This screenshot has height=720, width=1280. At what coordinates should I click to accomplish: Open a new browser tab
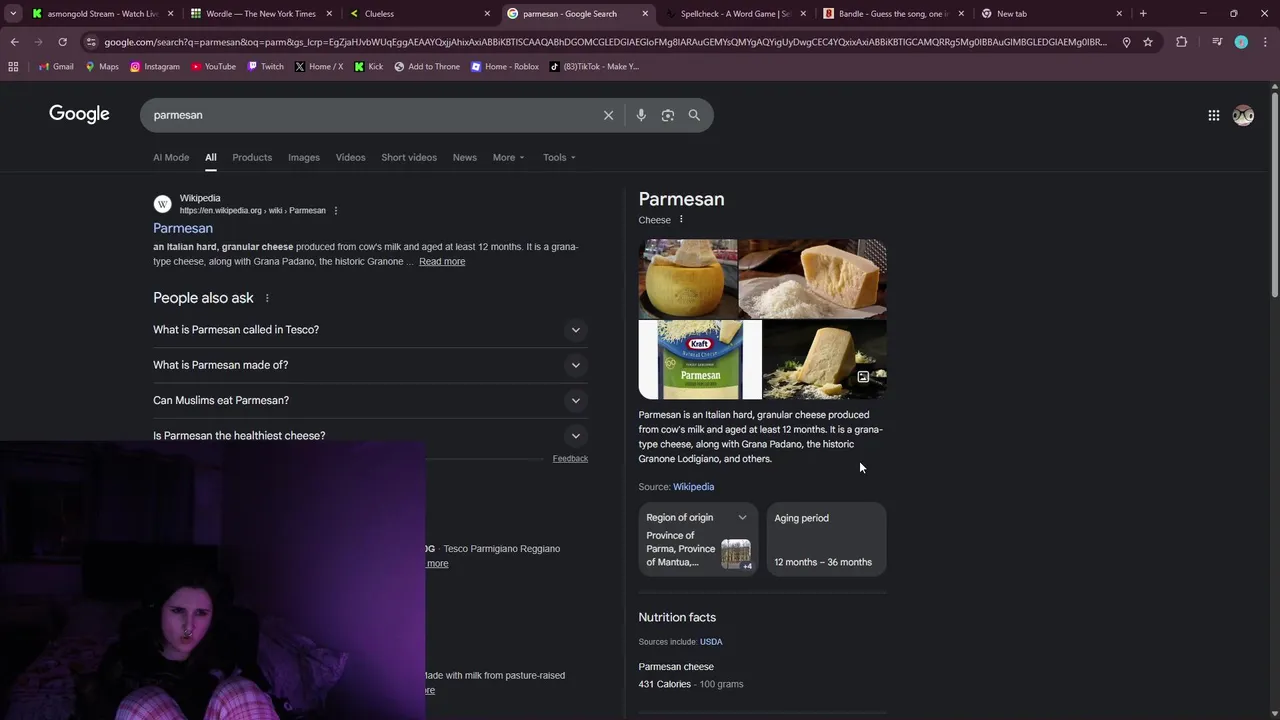1143,13
